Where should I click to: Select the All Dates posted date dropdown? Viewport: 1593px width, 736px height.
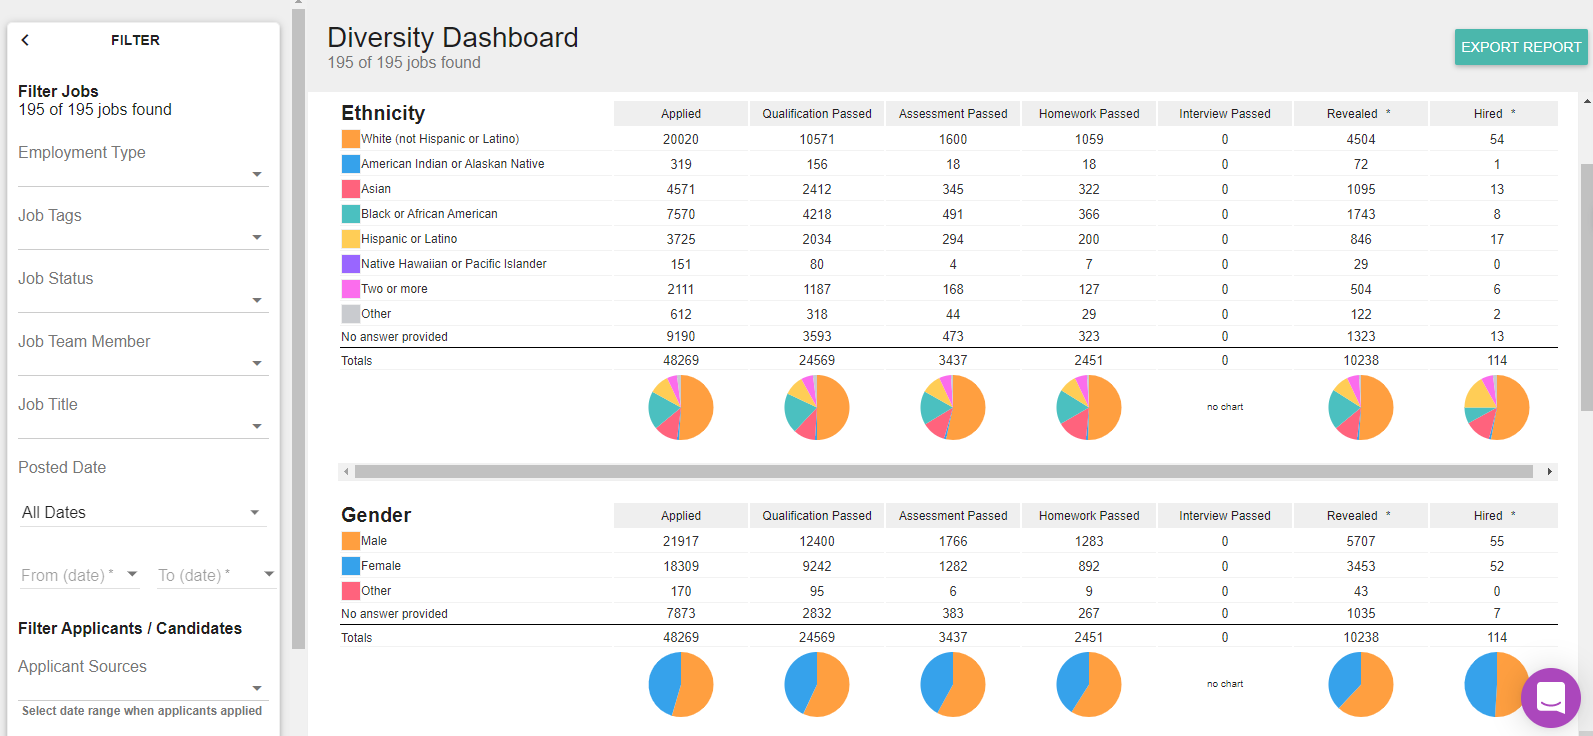[x=142, y=513]
